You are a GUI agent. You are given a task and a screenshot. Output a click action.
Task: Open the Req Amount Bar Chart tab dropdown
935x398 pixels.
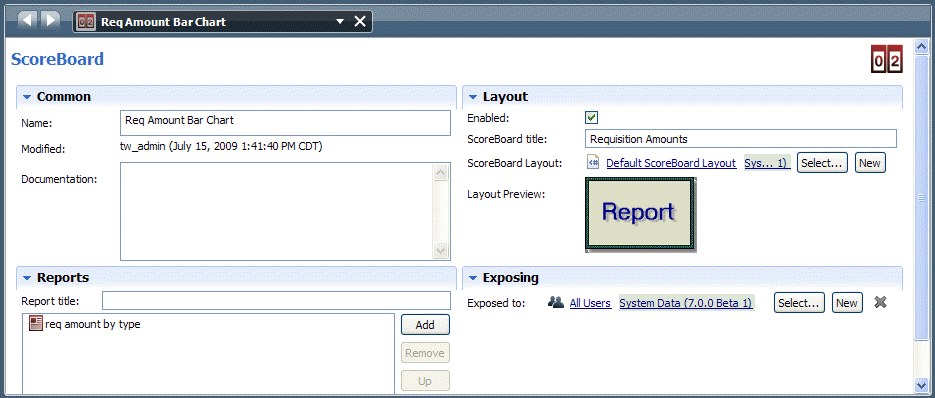[340, 21]
